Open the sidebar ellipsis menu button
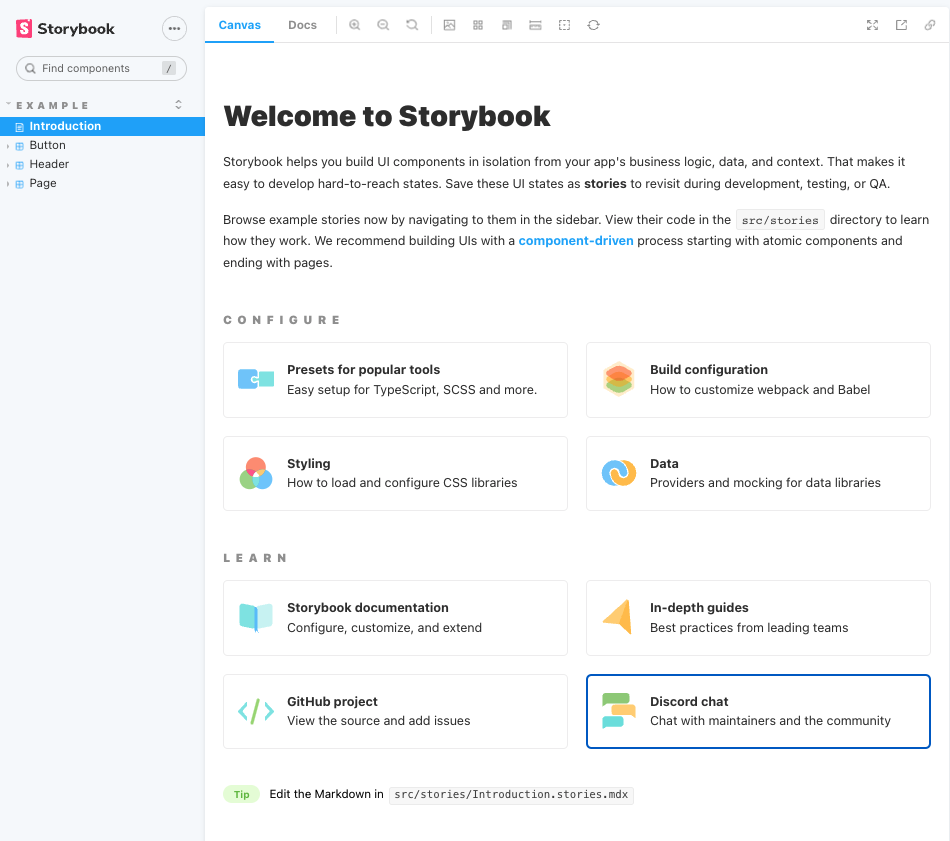950x841 pixels. (174, 28)
